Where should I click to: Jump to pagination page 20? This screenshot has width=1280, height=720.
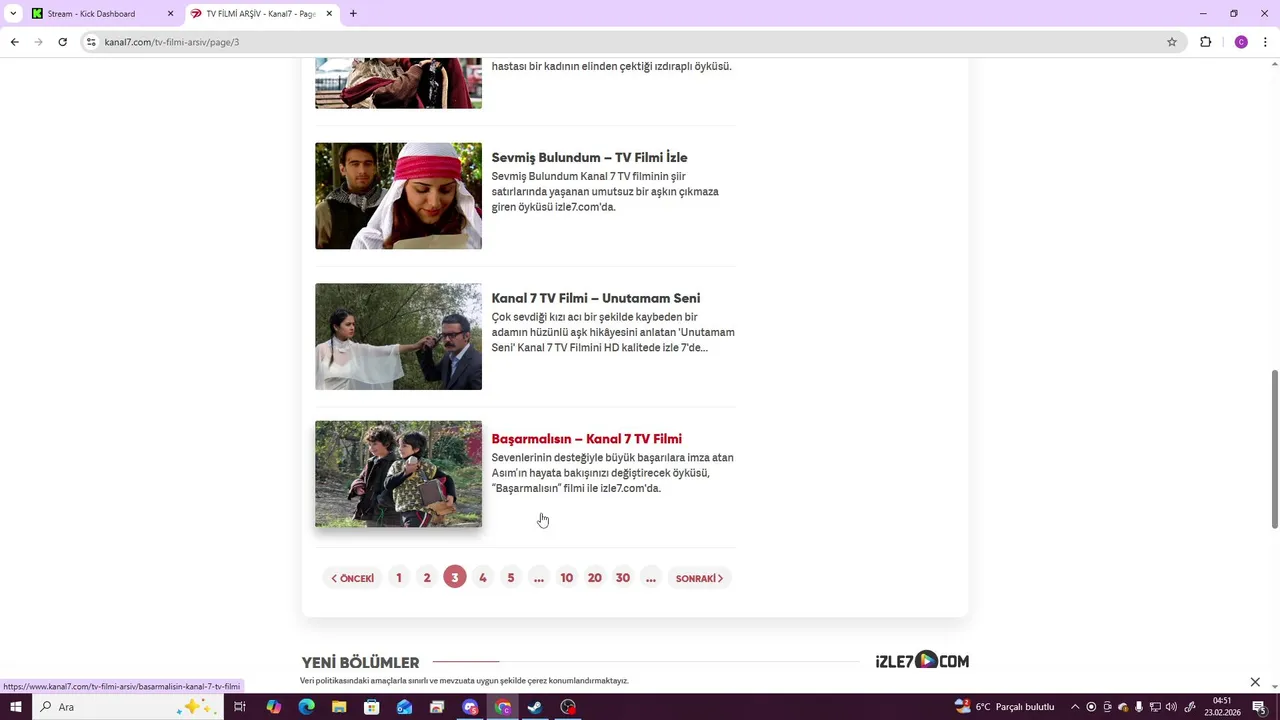(x=595, y=578)
